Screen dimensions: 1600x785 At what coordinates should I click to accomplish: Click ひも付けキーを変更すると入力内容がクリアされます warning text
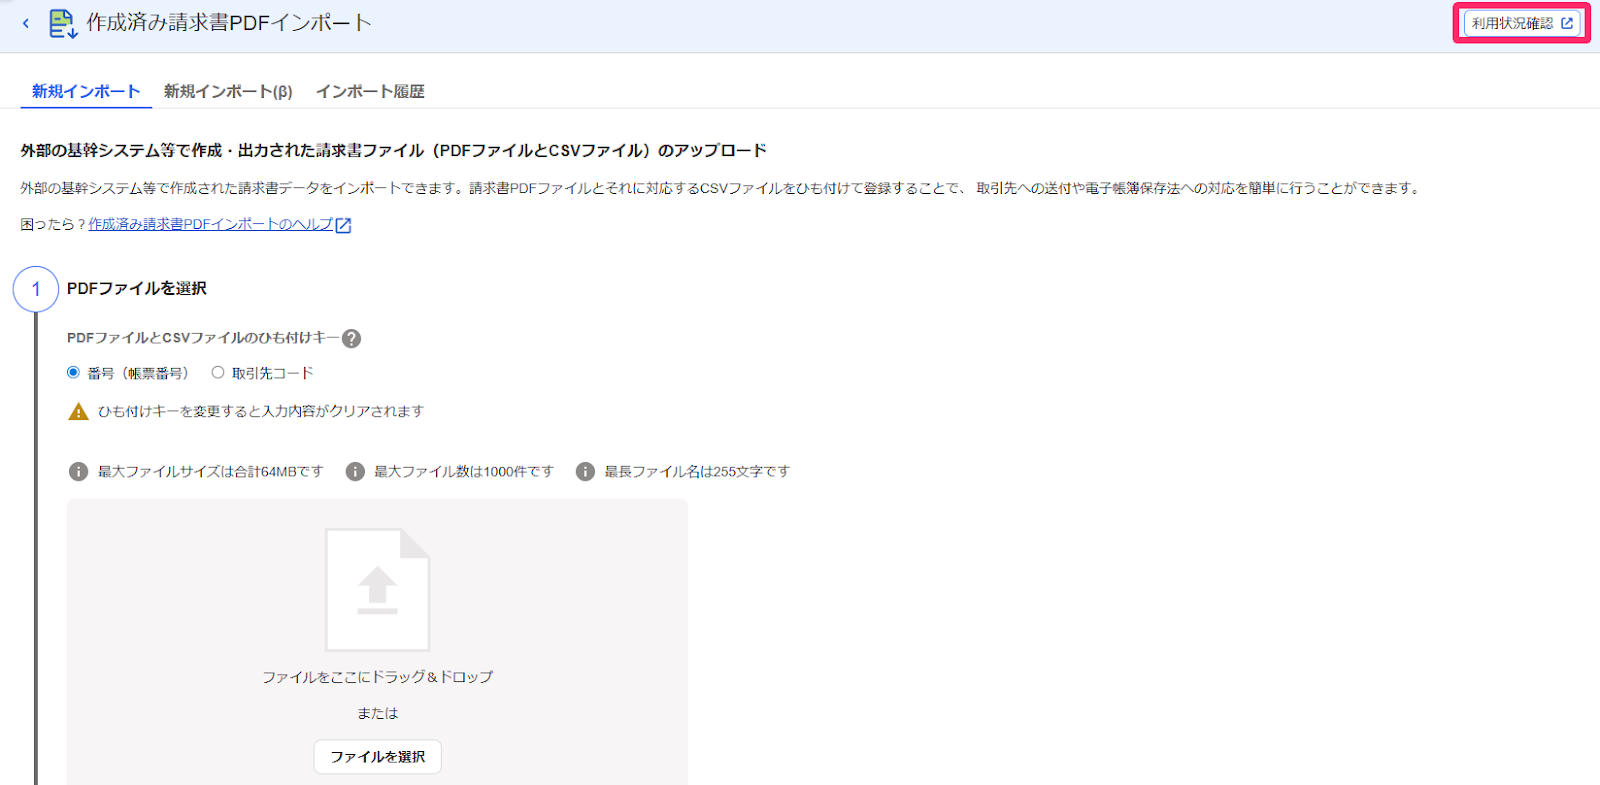coord(261,411)
